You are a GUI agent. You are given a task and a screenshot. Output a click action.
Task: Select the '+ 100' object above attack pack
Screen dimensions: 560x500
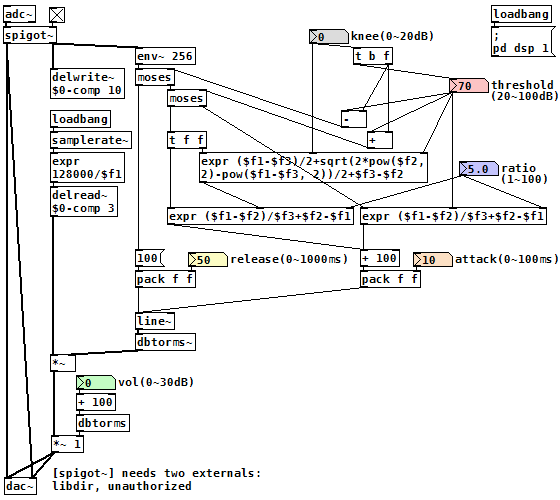tap(380, 258)
